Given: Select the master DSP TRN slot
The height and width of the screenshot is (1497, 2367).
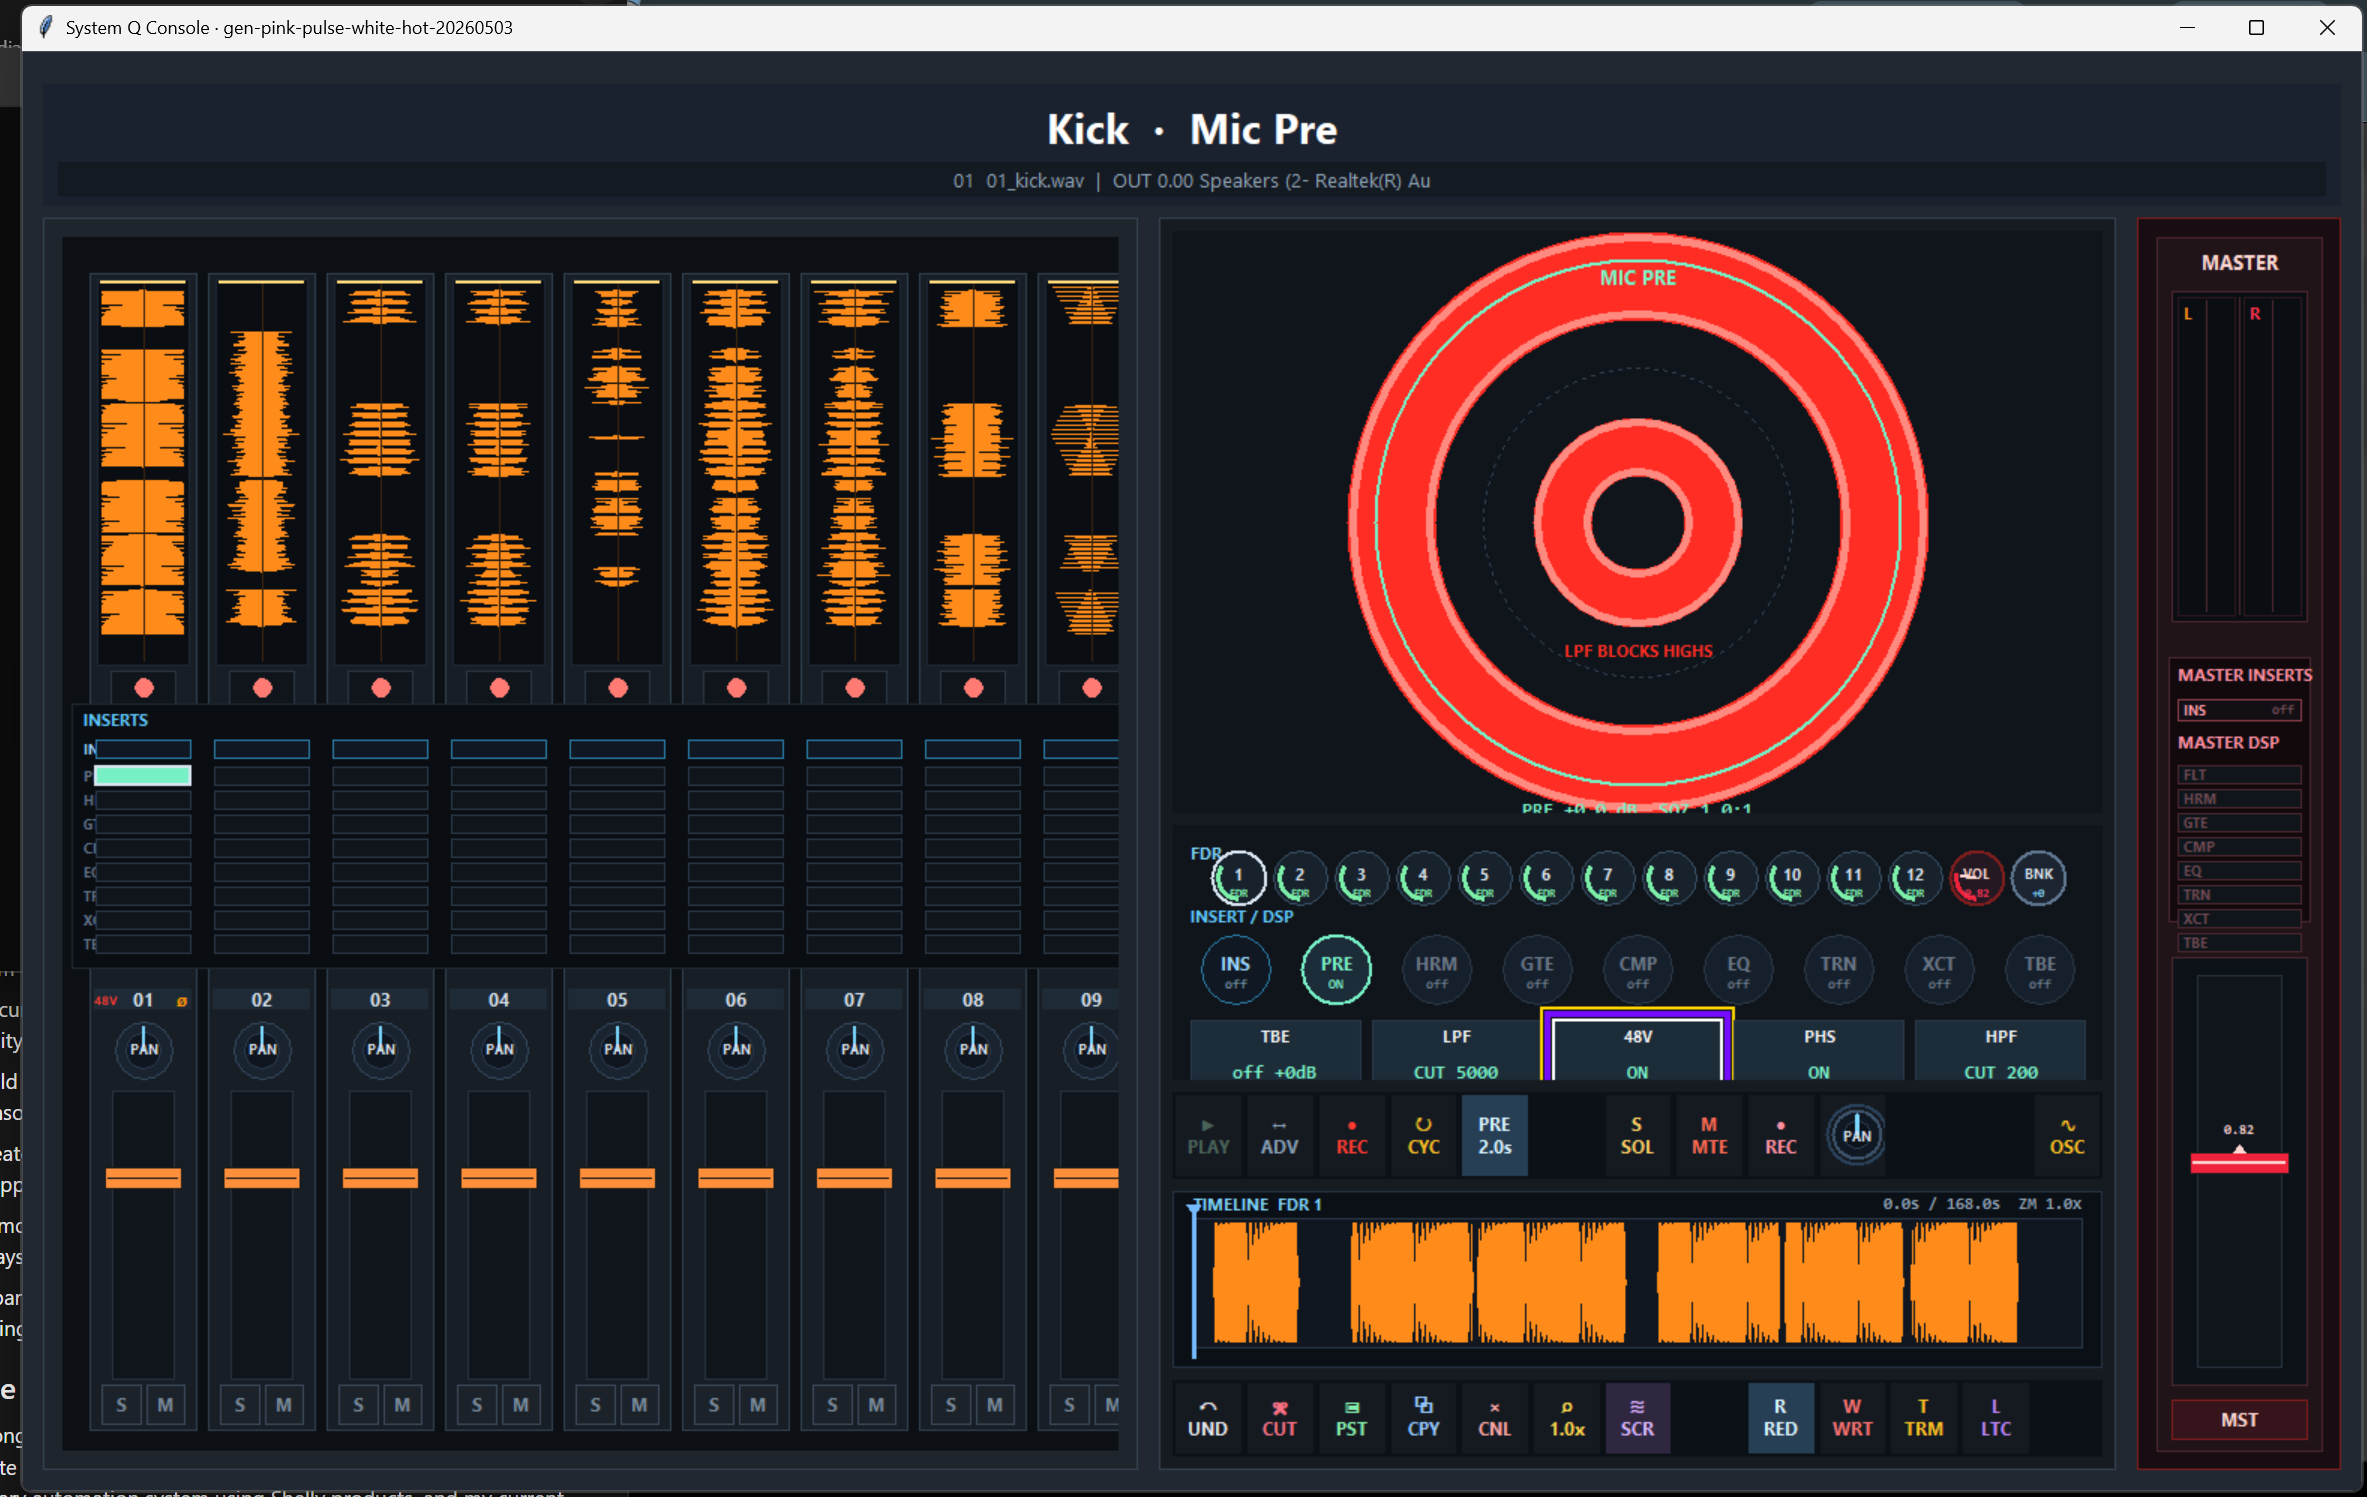Looking at the screenshot, I should pyautogui.click(x=2239, y=895).
